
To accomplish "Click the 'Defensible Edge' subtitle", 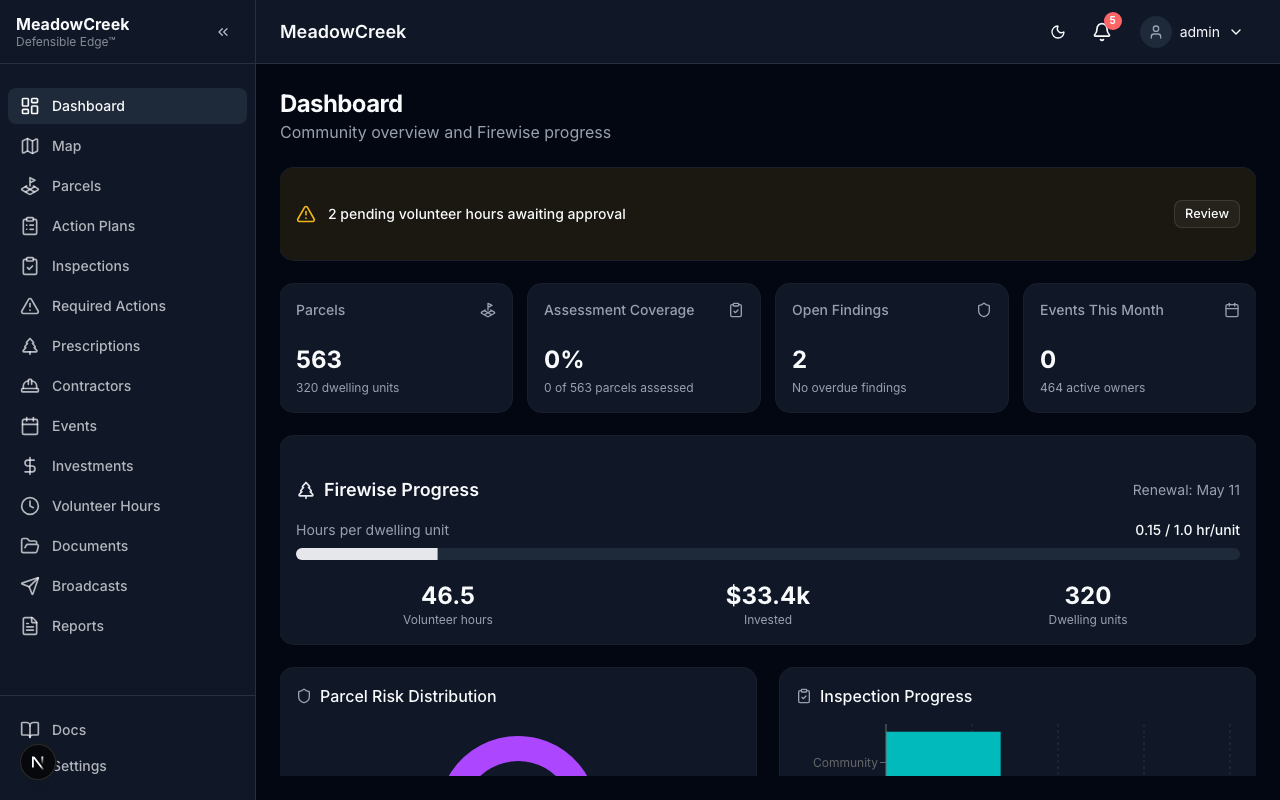I will click(66, 42).
